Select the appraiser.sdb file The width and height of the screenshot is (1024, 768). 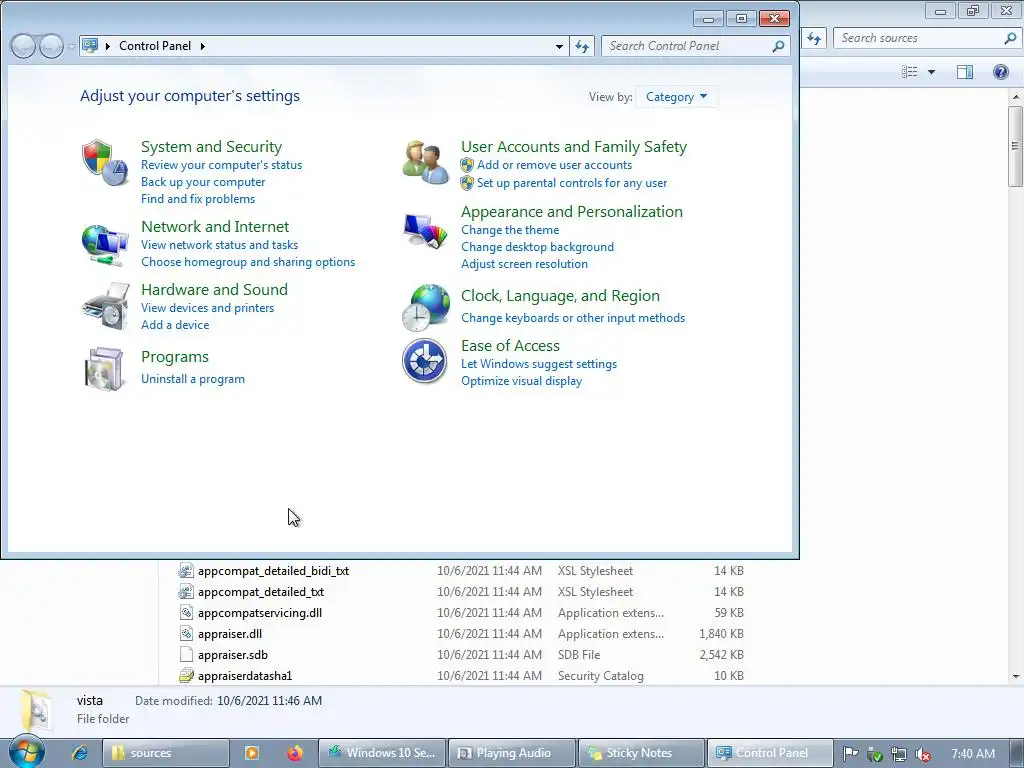pos(232,655)
